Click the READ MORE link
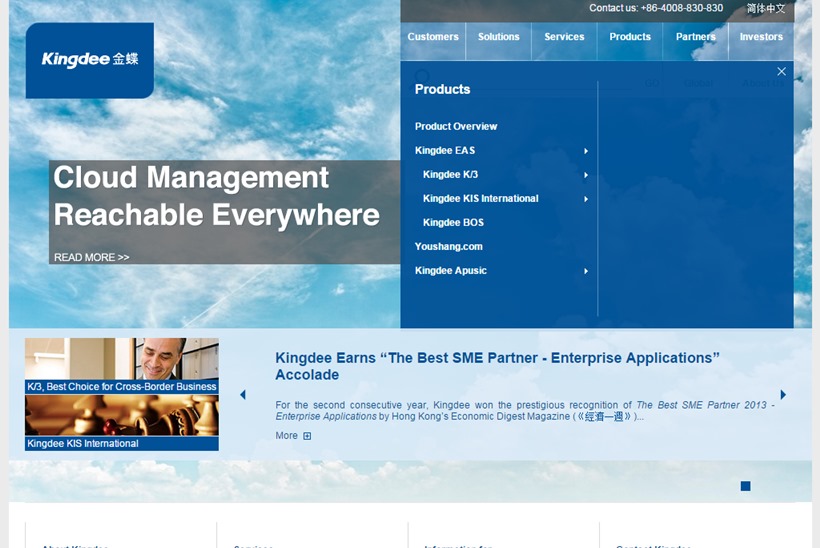 point(91,257)
